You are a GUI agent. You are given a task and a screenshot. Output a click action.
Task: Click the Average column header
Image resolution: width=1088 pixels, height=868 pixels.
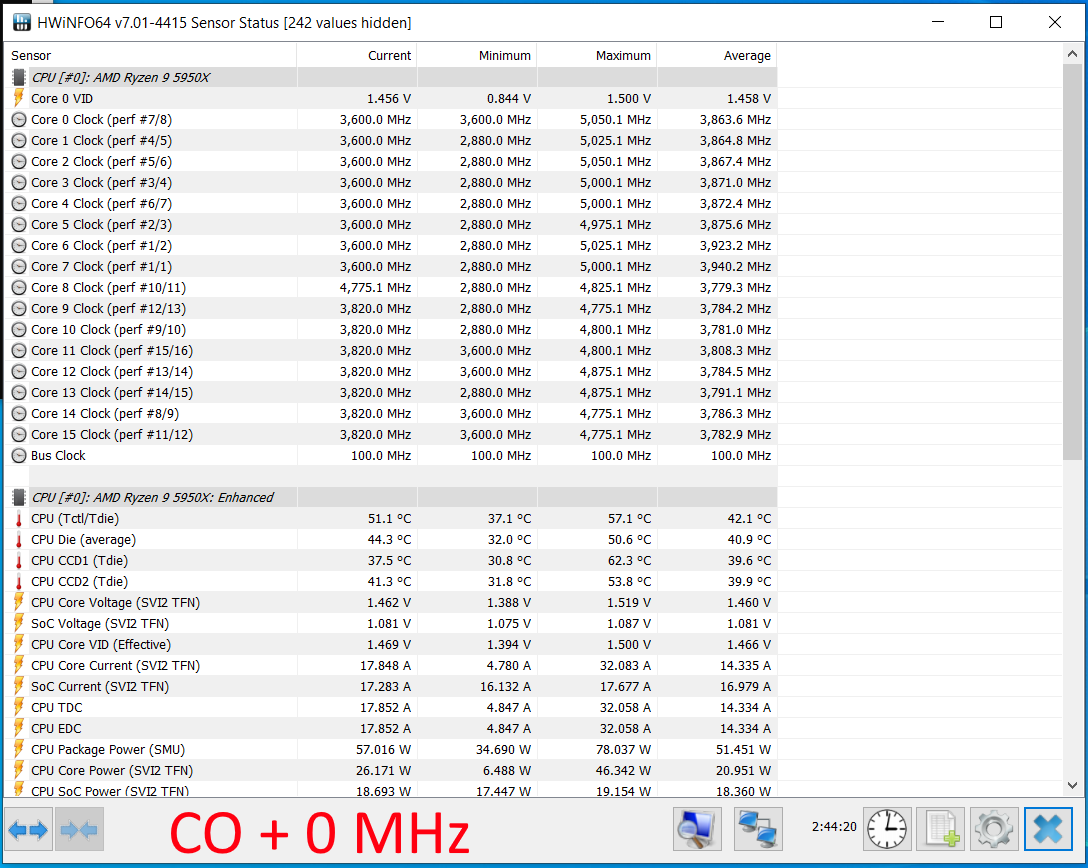point(717,56)
